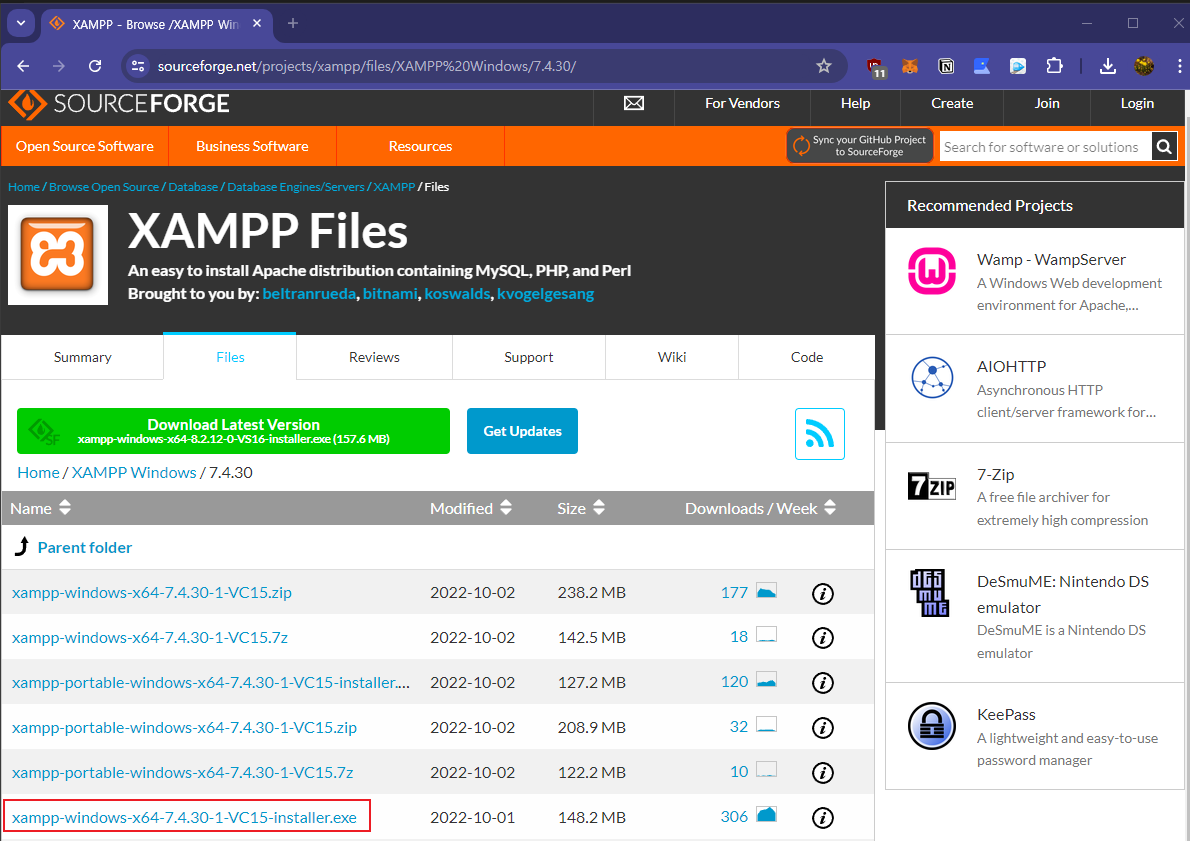This screenshot has height=841, width=1190.
Task: View info for xampp-portable installer file
Action: [823, 682]
